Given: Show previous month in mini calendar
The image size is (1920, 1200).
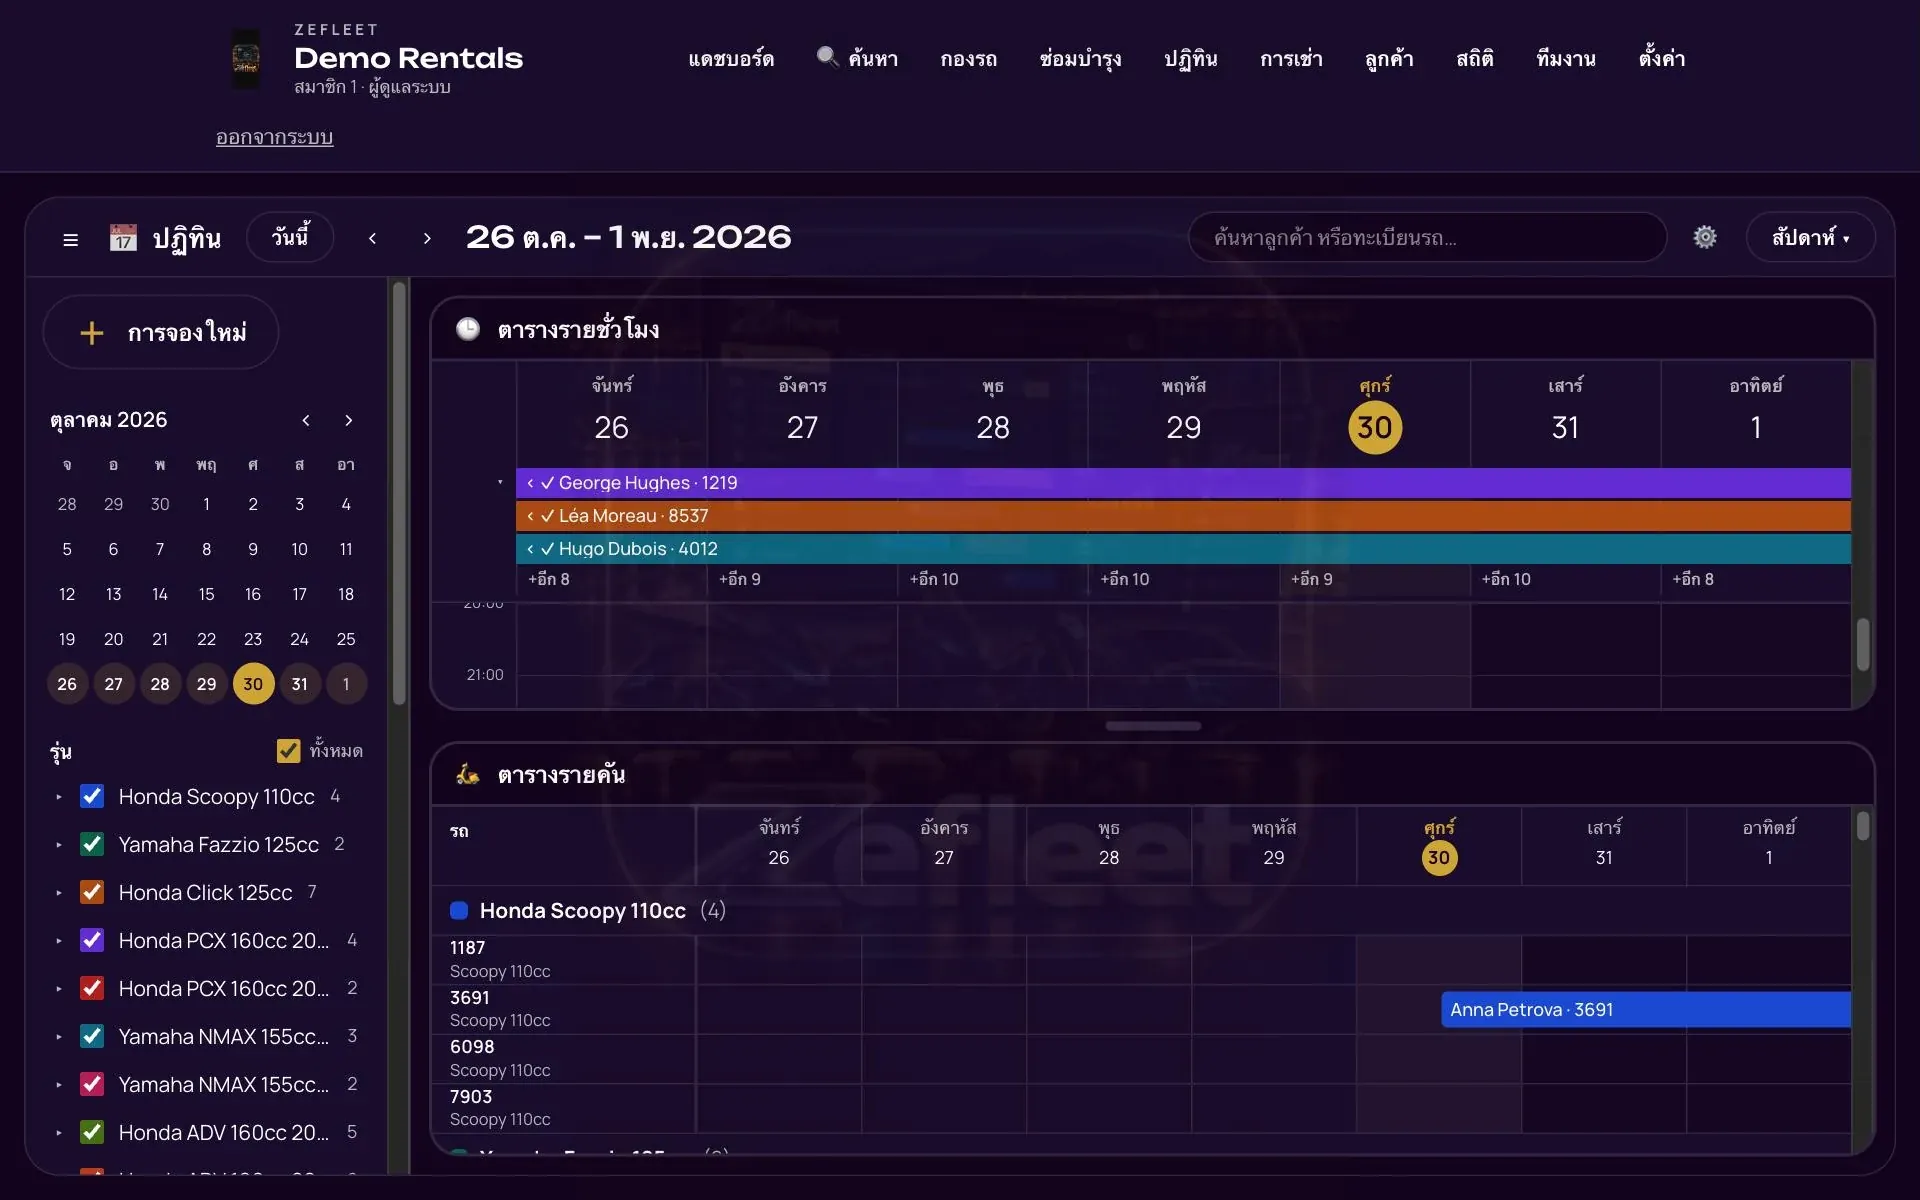Looking at the screenshot, I should pos(306,421).
